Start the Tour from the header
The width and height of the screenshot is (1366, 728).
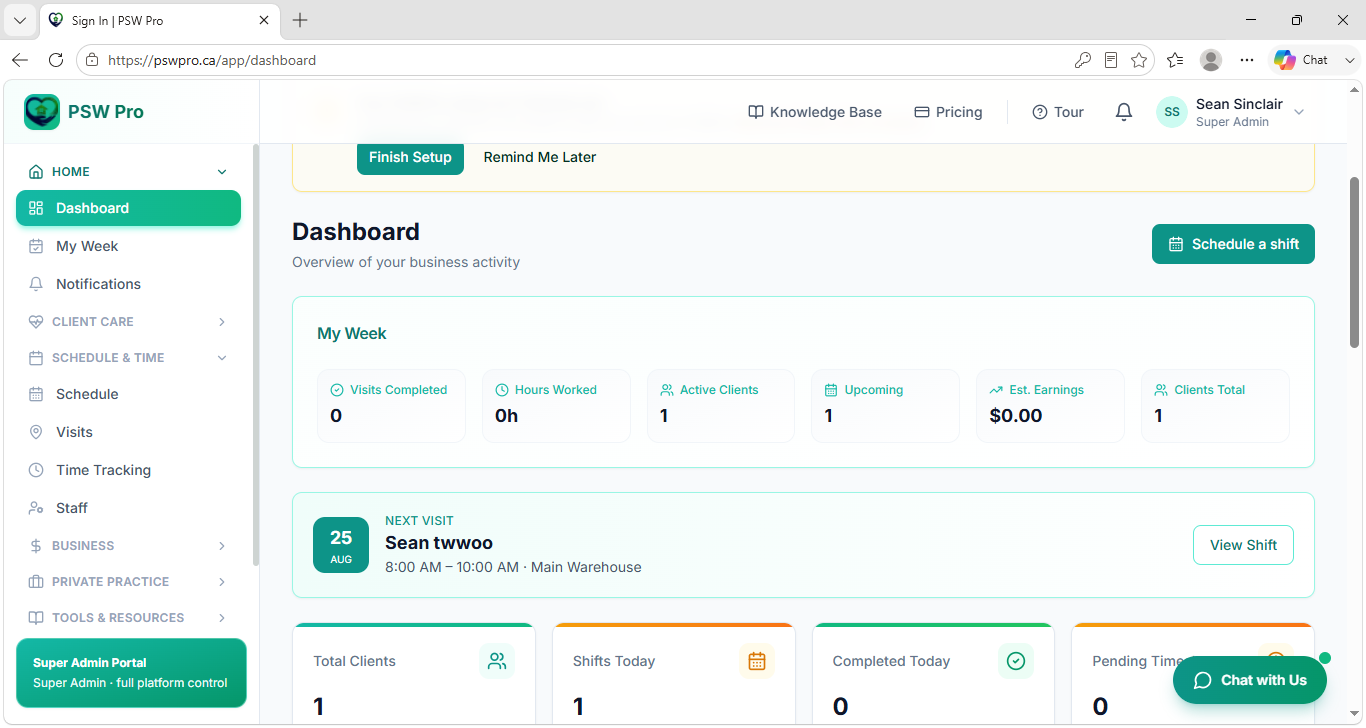coord(1058,112)
